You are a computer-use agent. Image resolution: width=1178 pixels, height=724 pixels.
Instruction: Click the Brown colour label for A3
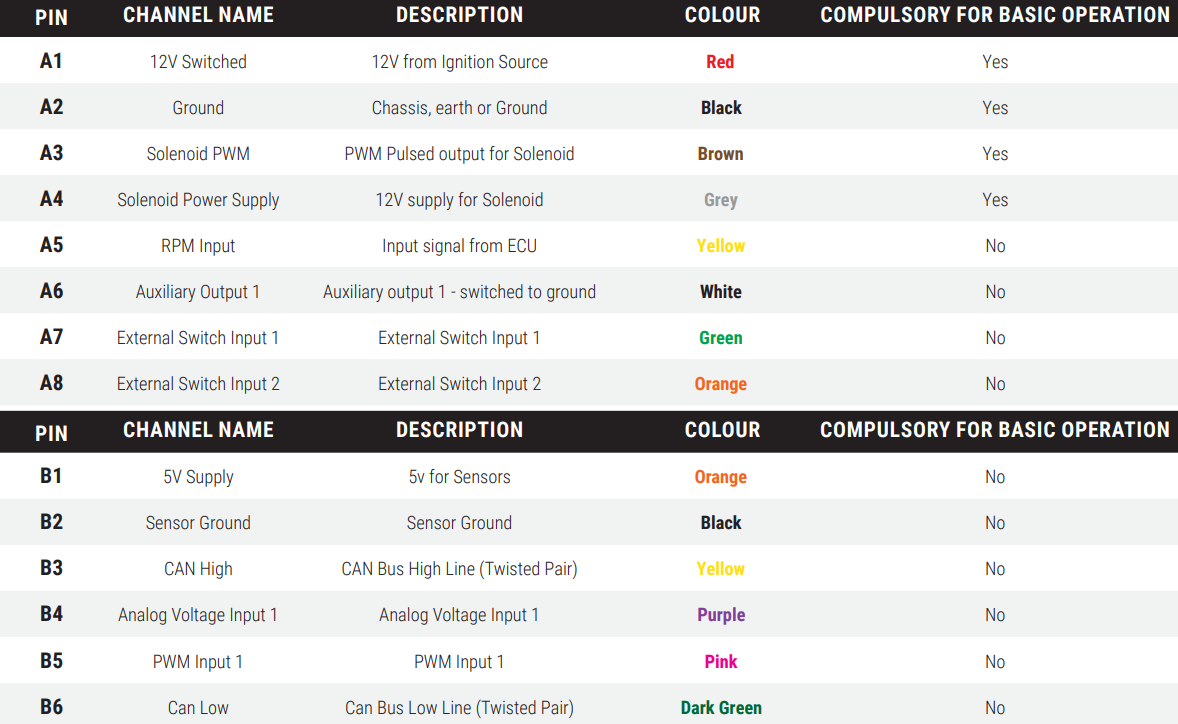[x=720, y=154]
